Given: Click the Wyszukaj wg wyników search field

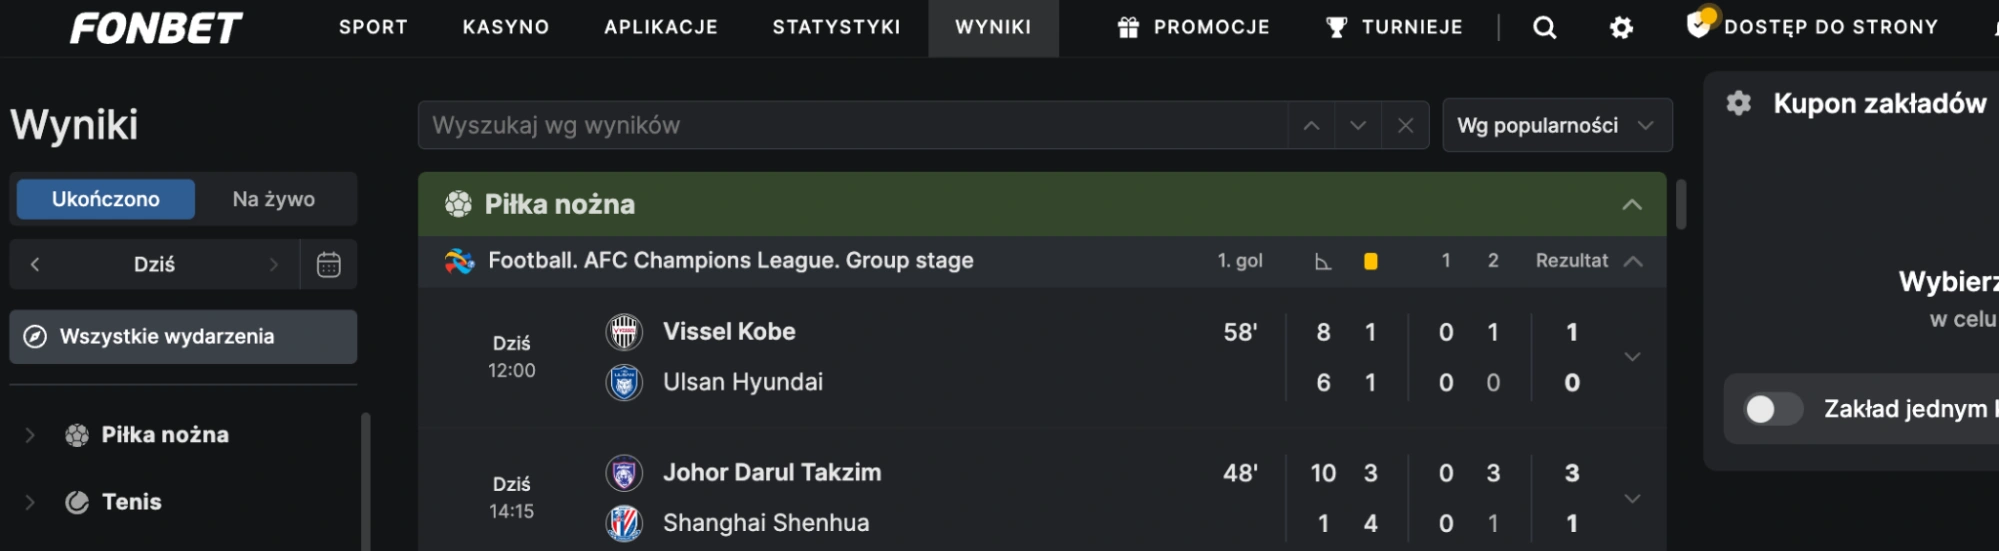Looking at the screenshot, I should [x=850, y=126].
